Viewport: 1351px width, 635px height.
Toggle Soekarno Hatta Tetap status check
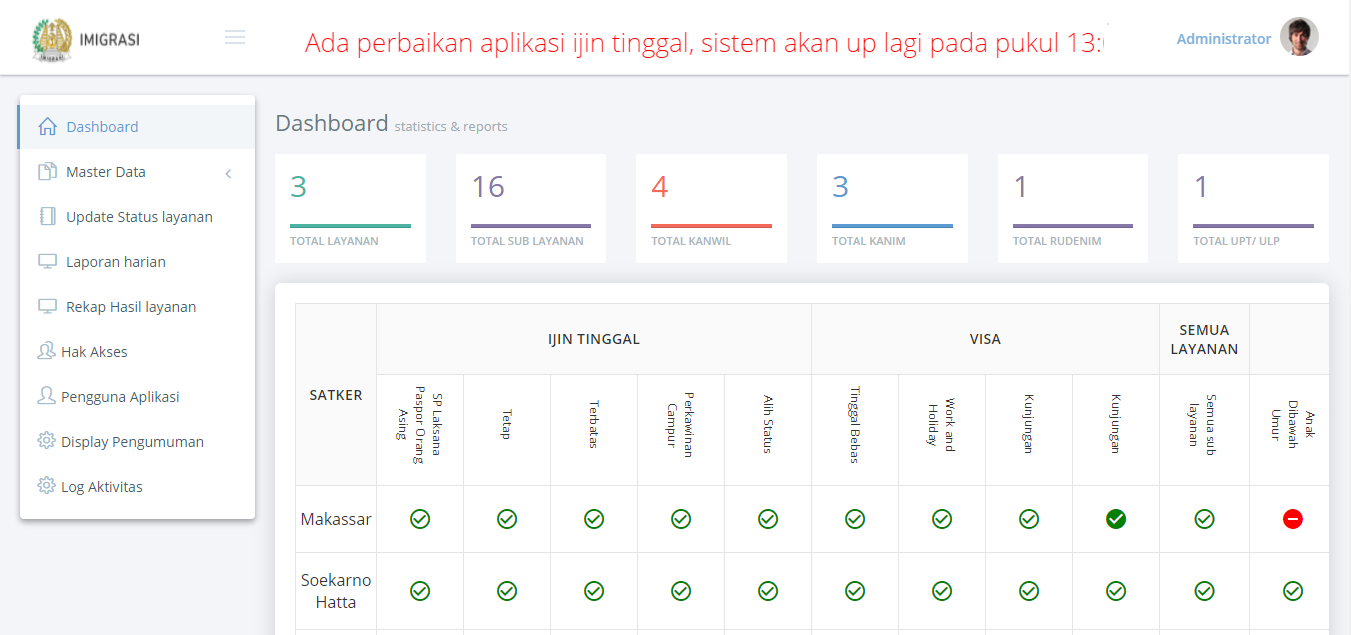(507, 591)
